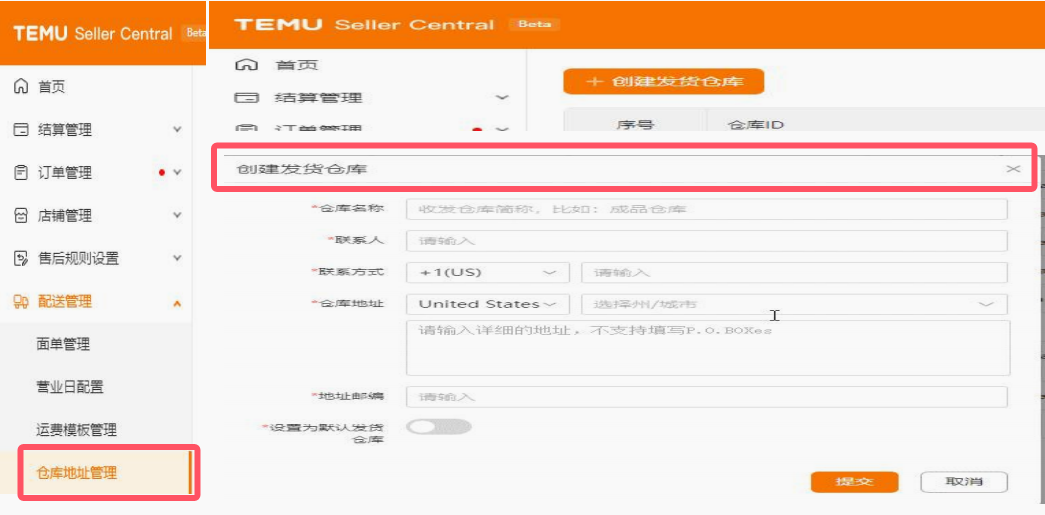1045x515 pixels.
Task: Click the 订单管理 clipboard icon
Action: [21, 173]
